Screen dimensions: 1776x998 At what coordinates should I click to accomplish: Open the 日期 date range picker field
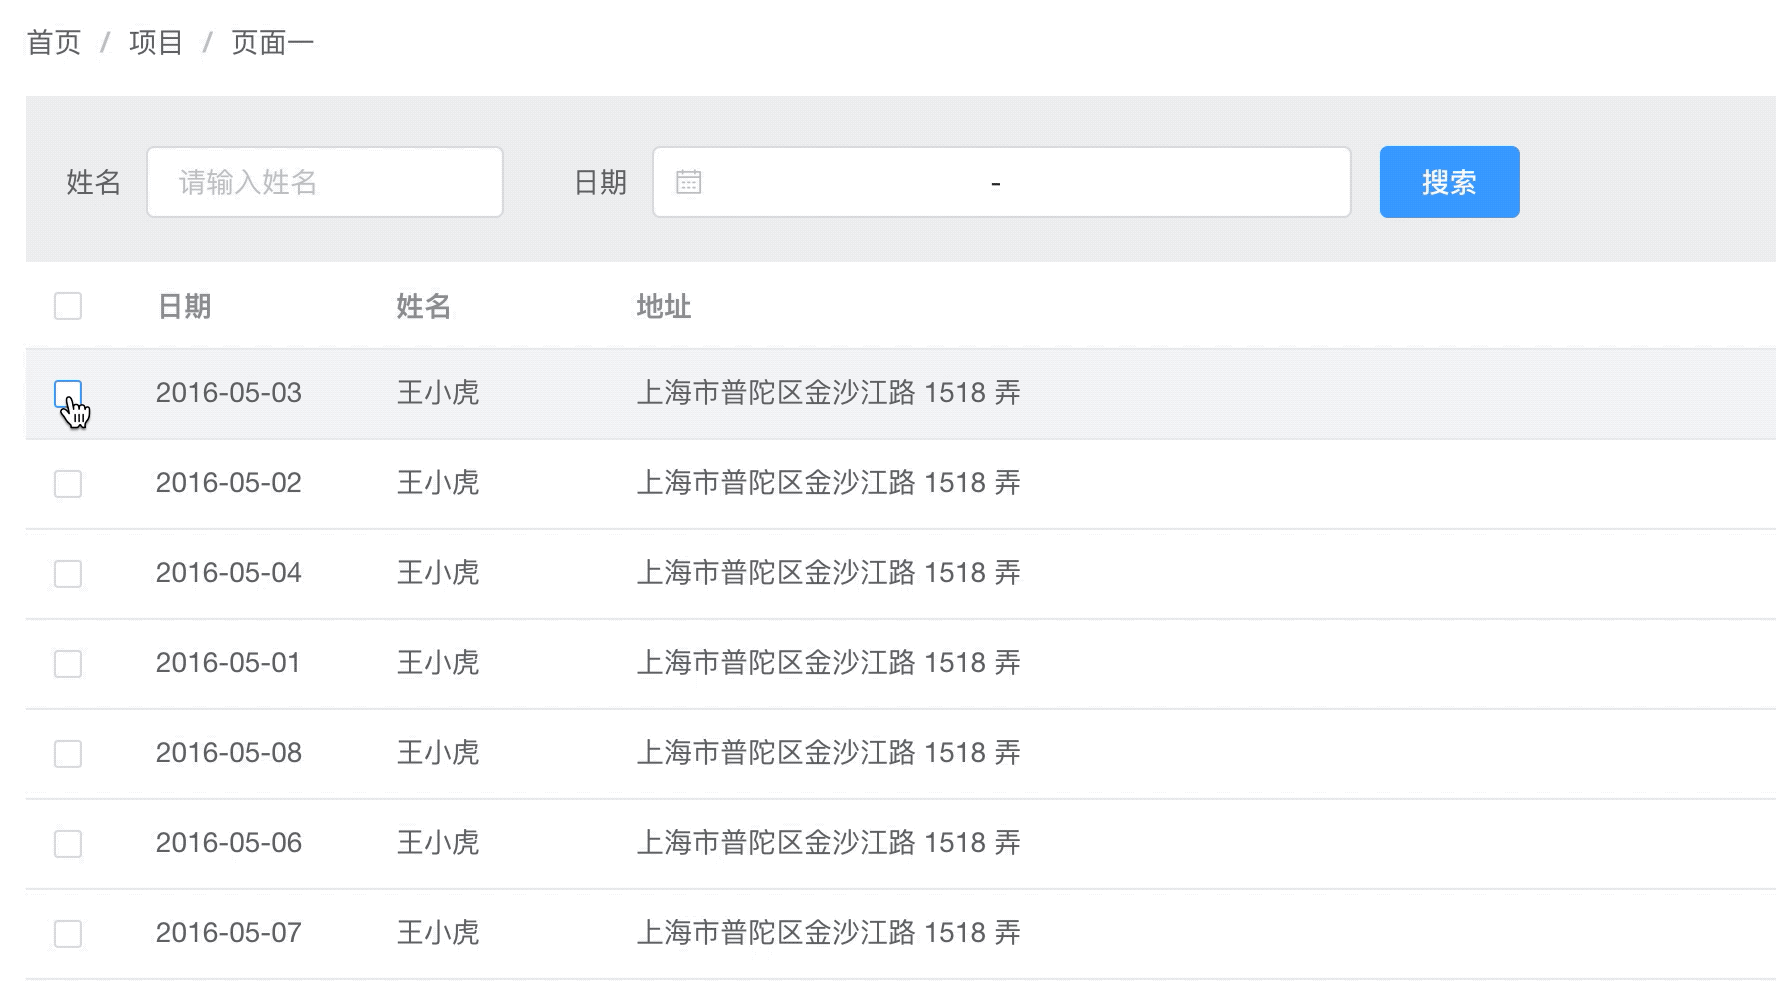coord(1002,182)
